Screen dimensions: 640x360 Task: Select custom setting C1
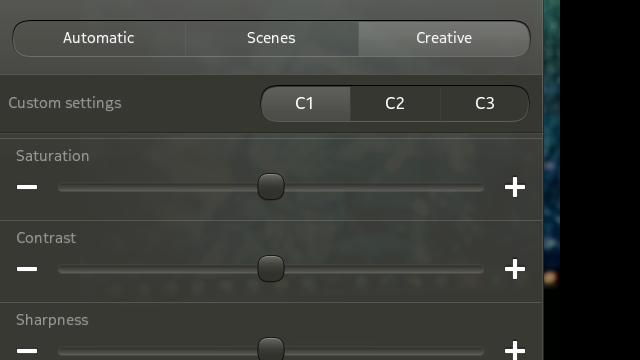coord(305,103)
